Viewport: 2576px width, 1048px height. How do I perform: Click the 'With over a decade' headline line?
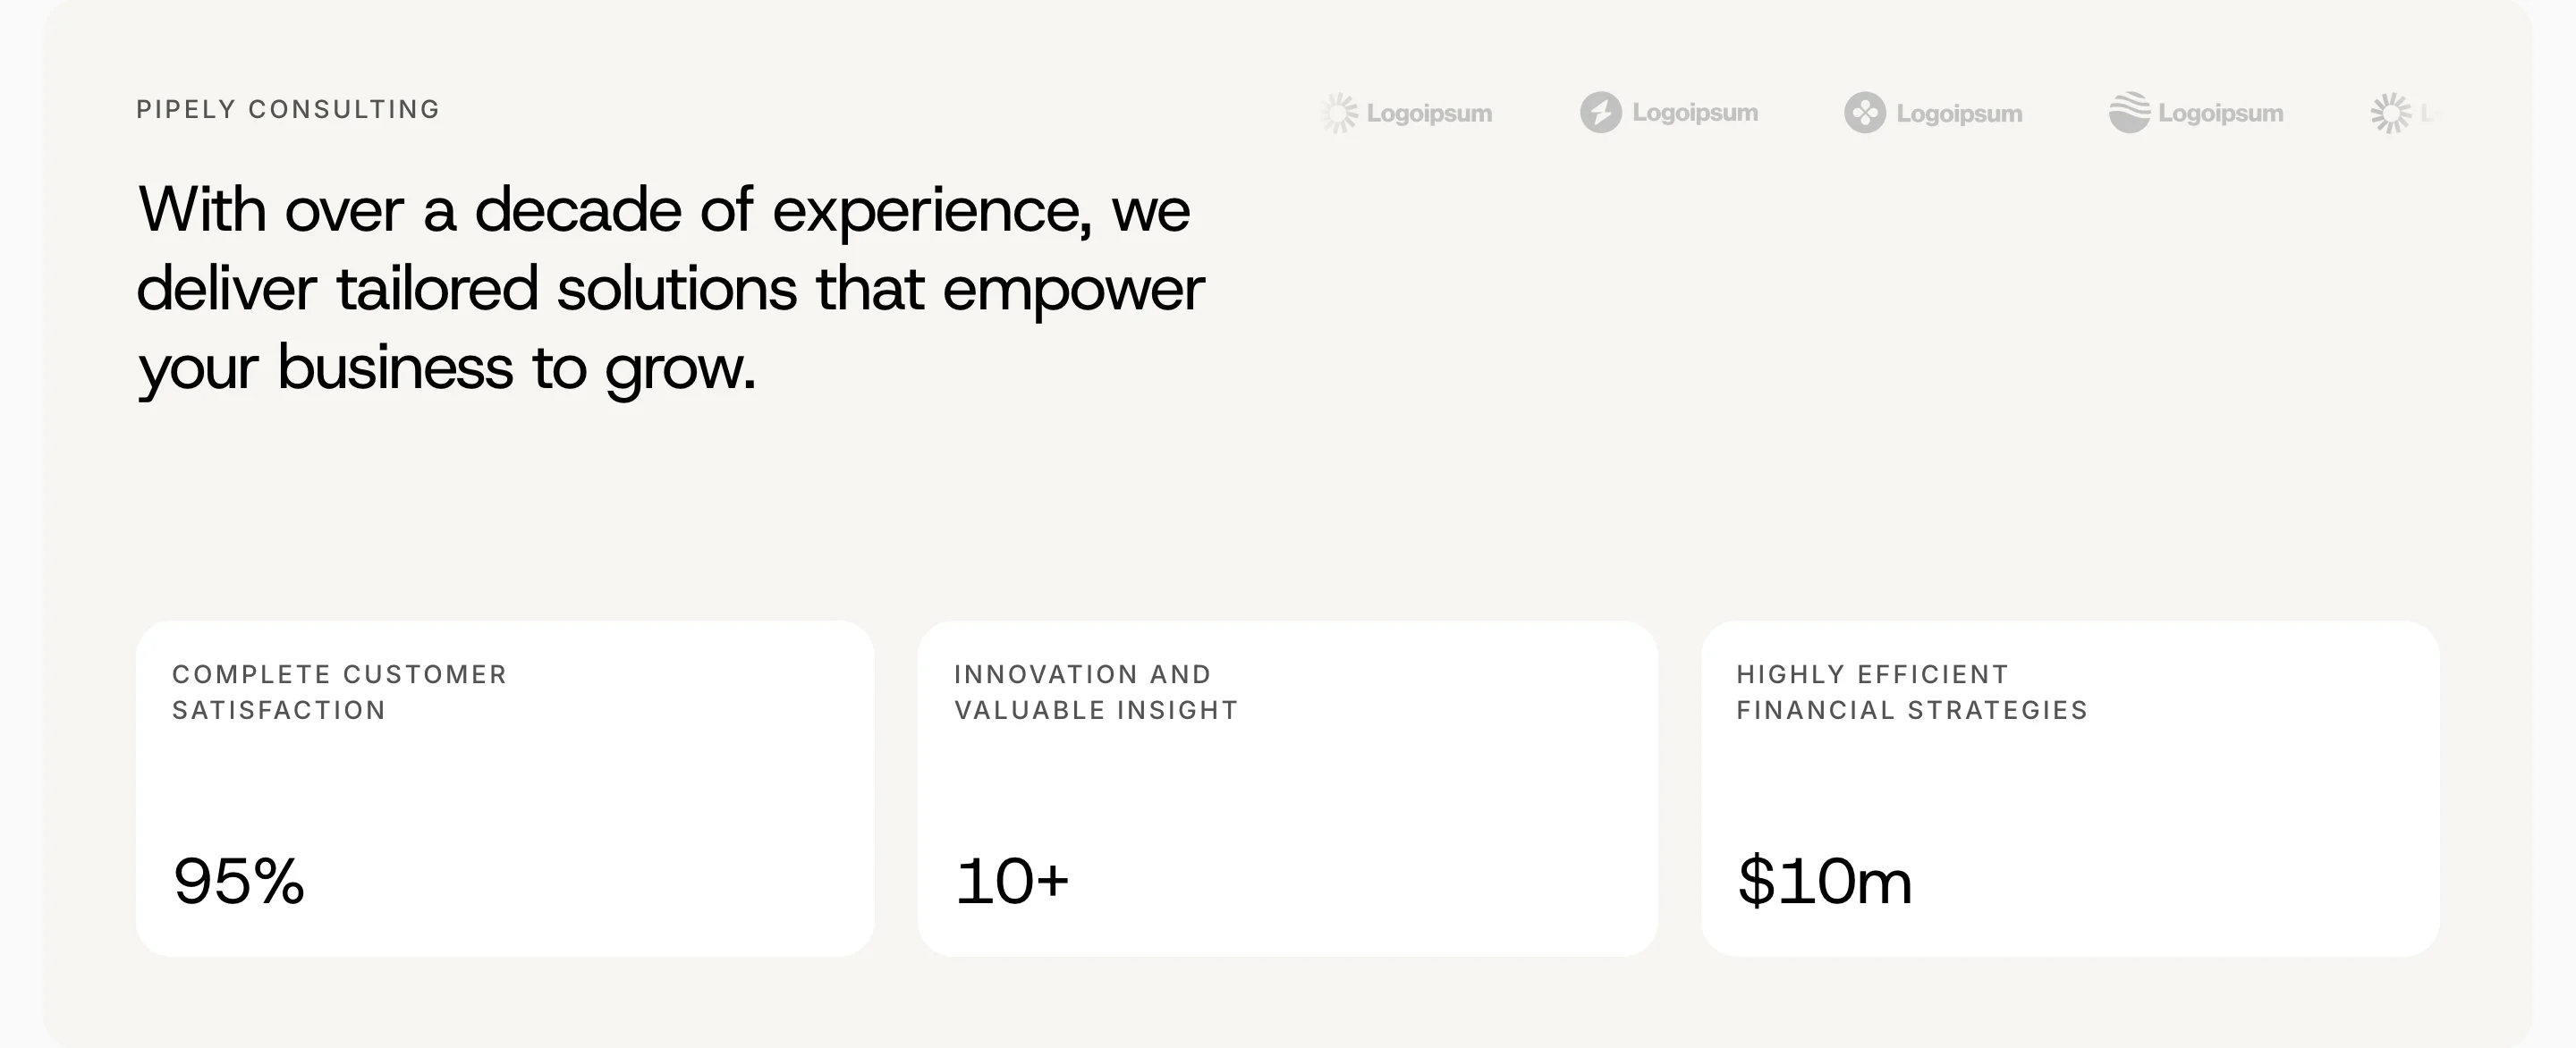coord(664,210)
